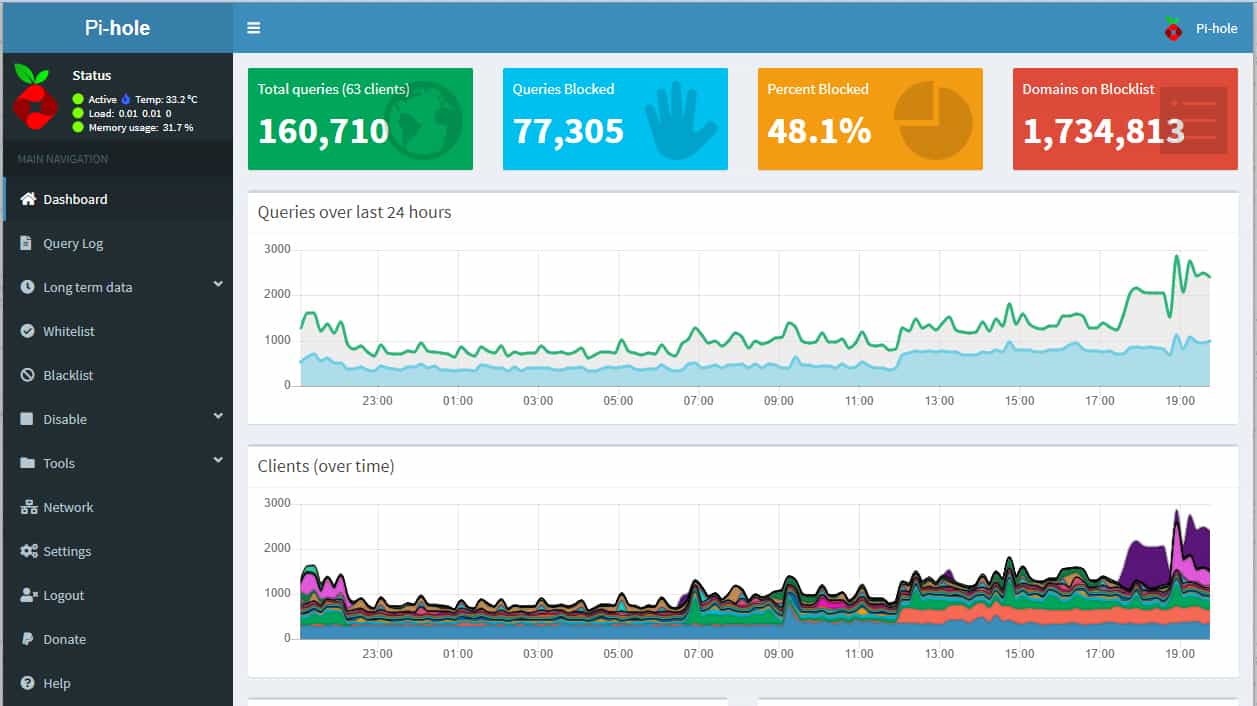Toggle the sidebar with the hamburger icon
Viewport: 1257px width, 706px height.
click(254, 28)
